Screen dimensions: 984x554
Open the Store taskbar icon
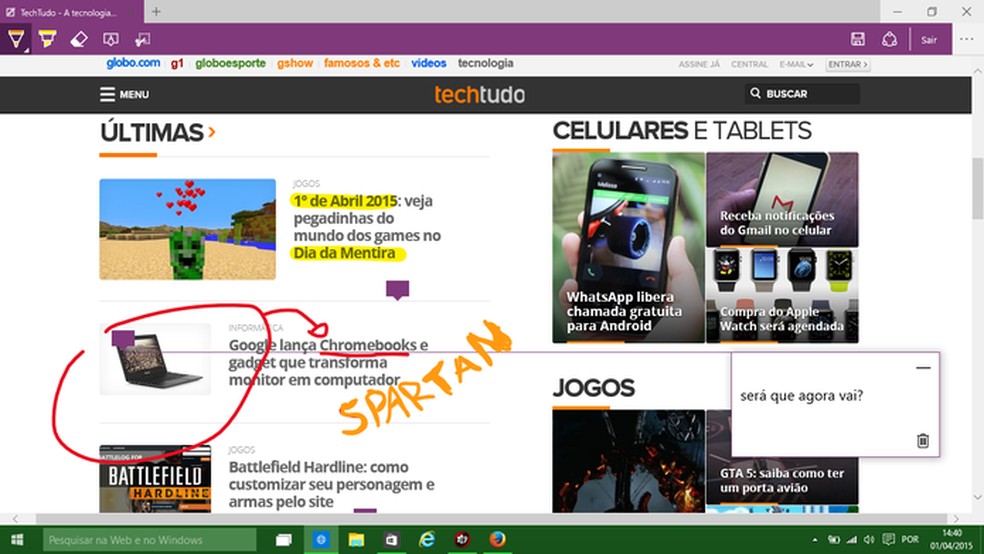pos(392,540)
